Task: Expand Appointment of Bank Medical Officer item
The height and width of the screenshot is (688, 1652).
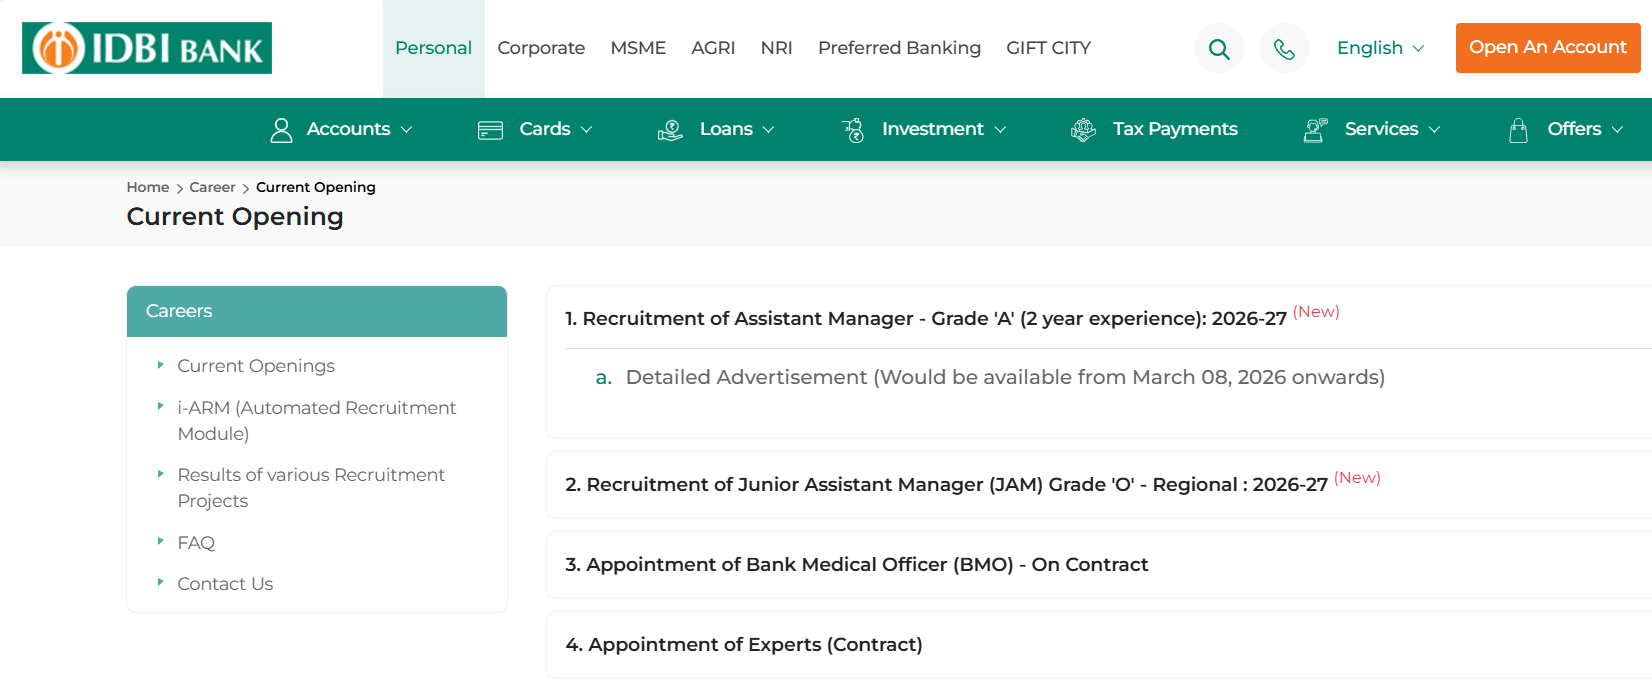Action: (x=857, y=565)
